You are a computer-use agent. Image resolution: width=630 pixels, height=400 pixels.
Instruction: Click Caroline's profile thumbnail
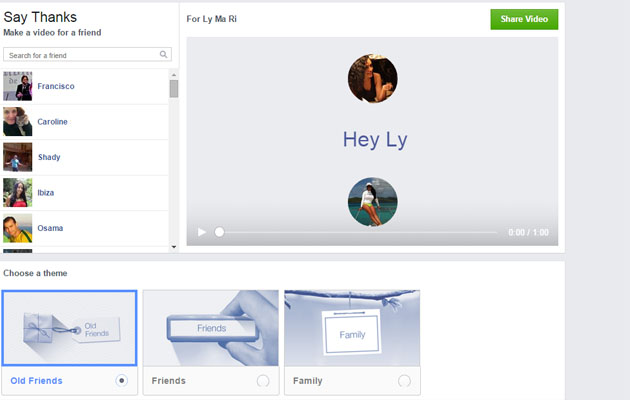[x=18, y=122]
